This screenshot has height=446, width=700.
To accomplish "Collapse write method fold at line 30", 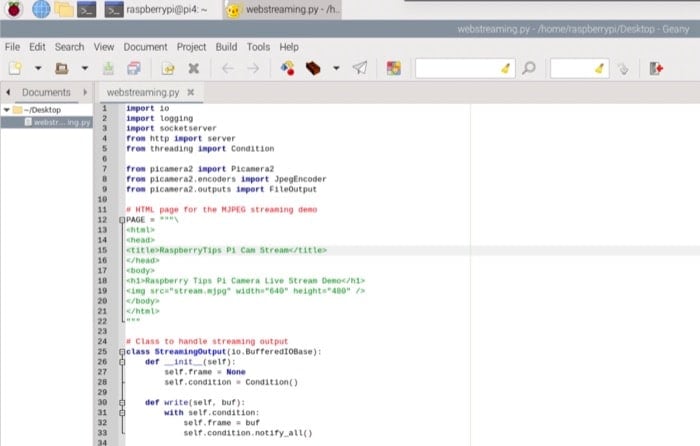I will click(x=122, y=403).
